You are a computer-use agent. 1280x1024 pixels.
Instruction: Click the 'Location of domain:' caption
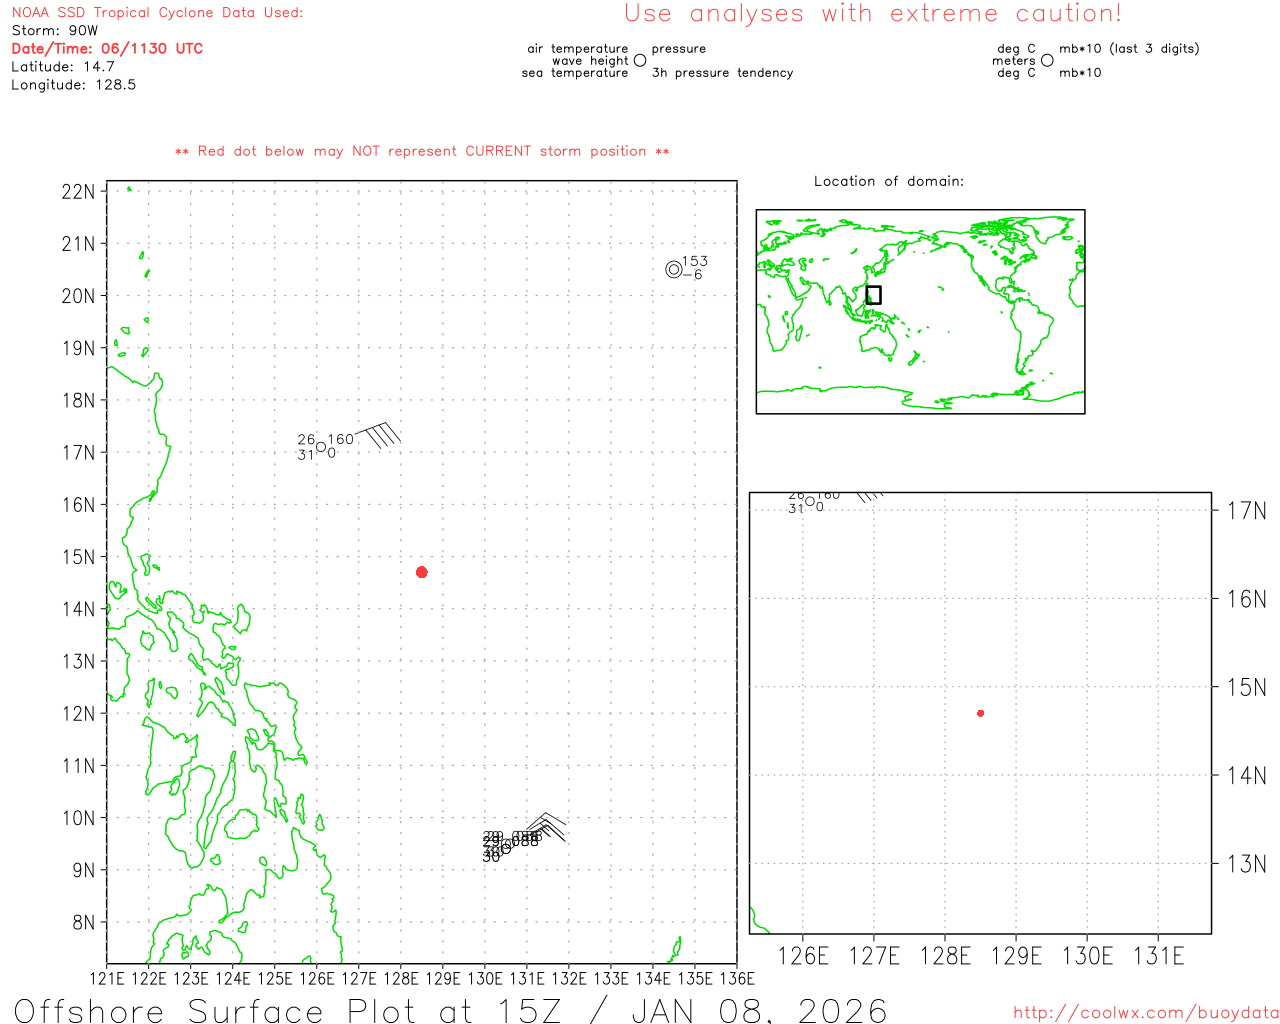[888, 181]
